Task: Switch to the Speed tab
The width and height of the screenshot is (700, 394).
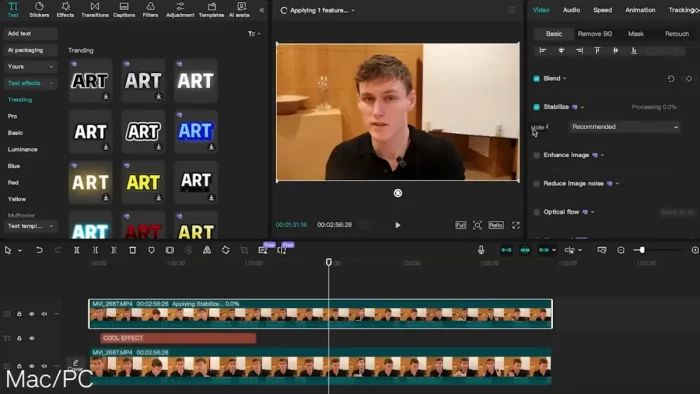Action: [x=603, y=10]
